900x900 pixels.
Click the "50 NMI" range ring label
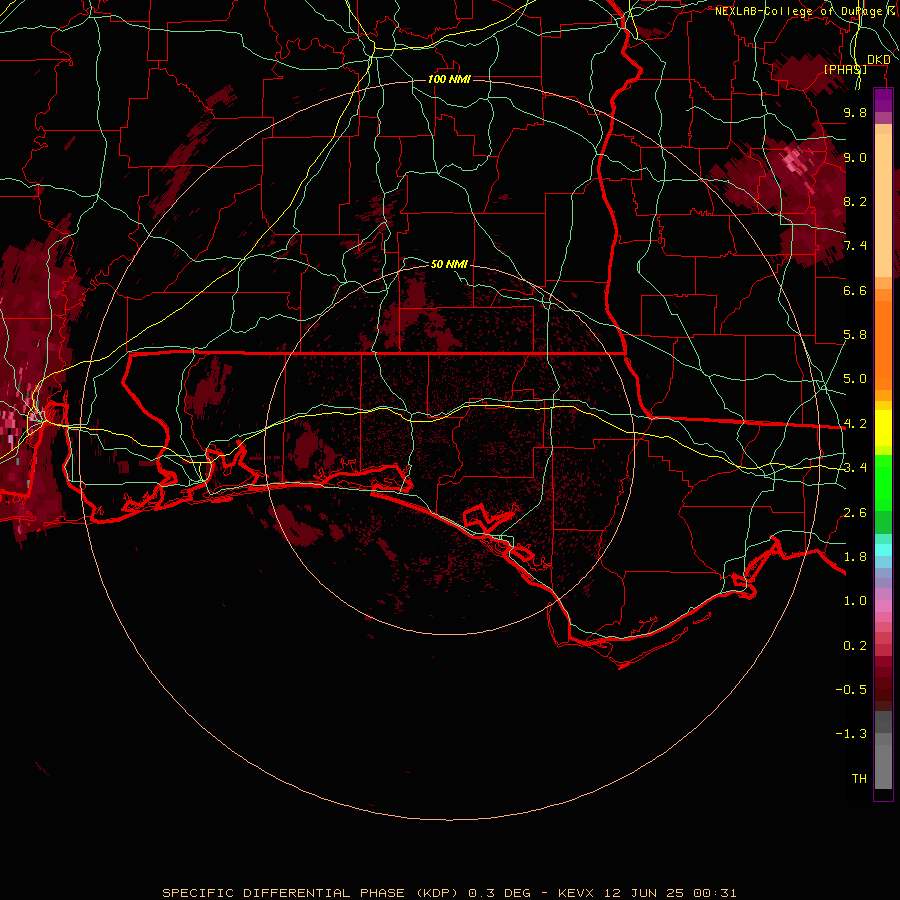coord(449,264)
